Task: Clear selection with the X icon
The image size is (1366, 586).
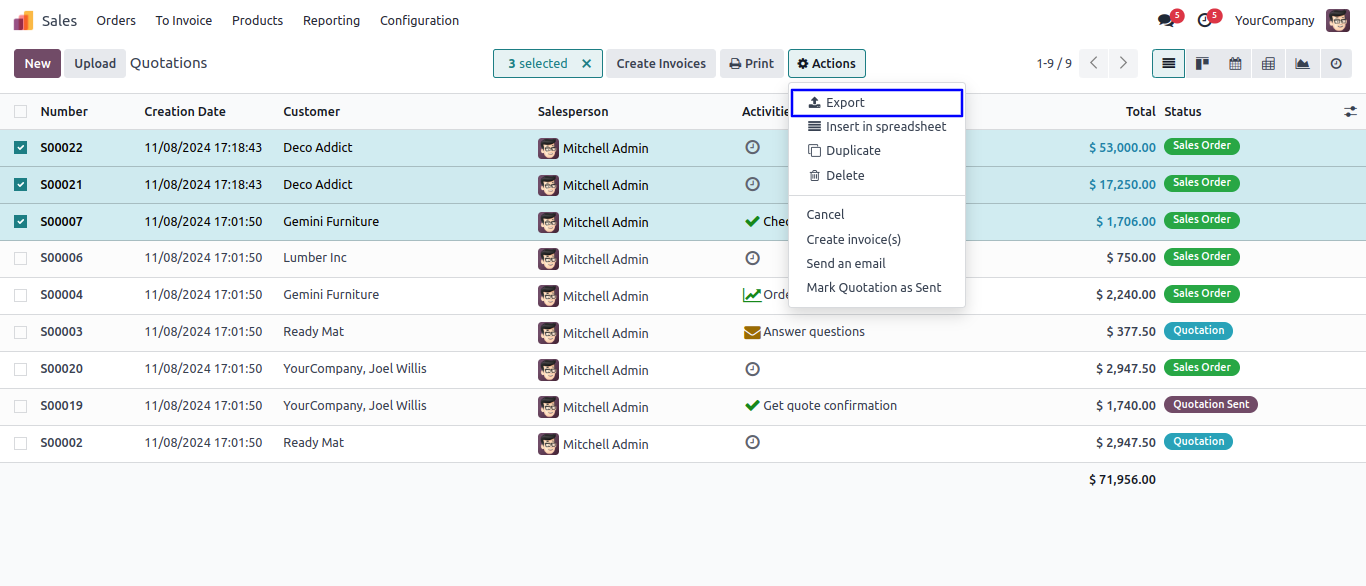Action: tap(587, 64)
